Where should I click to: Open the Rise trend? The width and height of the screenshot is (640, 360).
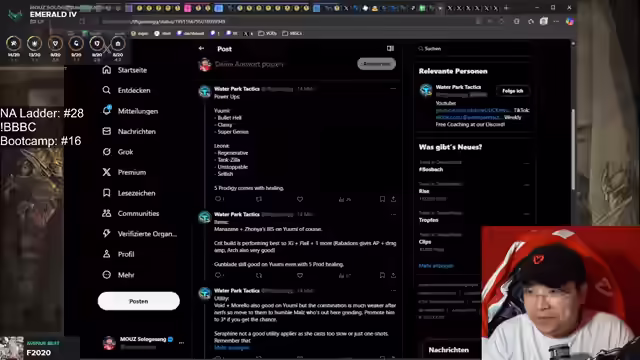[x=424, y=191]
